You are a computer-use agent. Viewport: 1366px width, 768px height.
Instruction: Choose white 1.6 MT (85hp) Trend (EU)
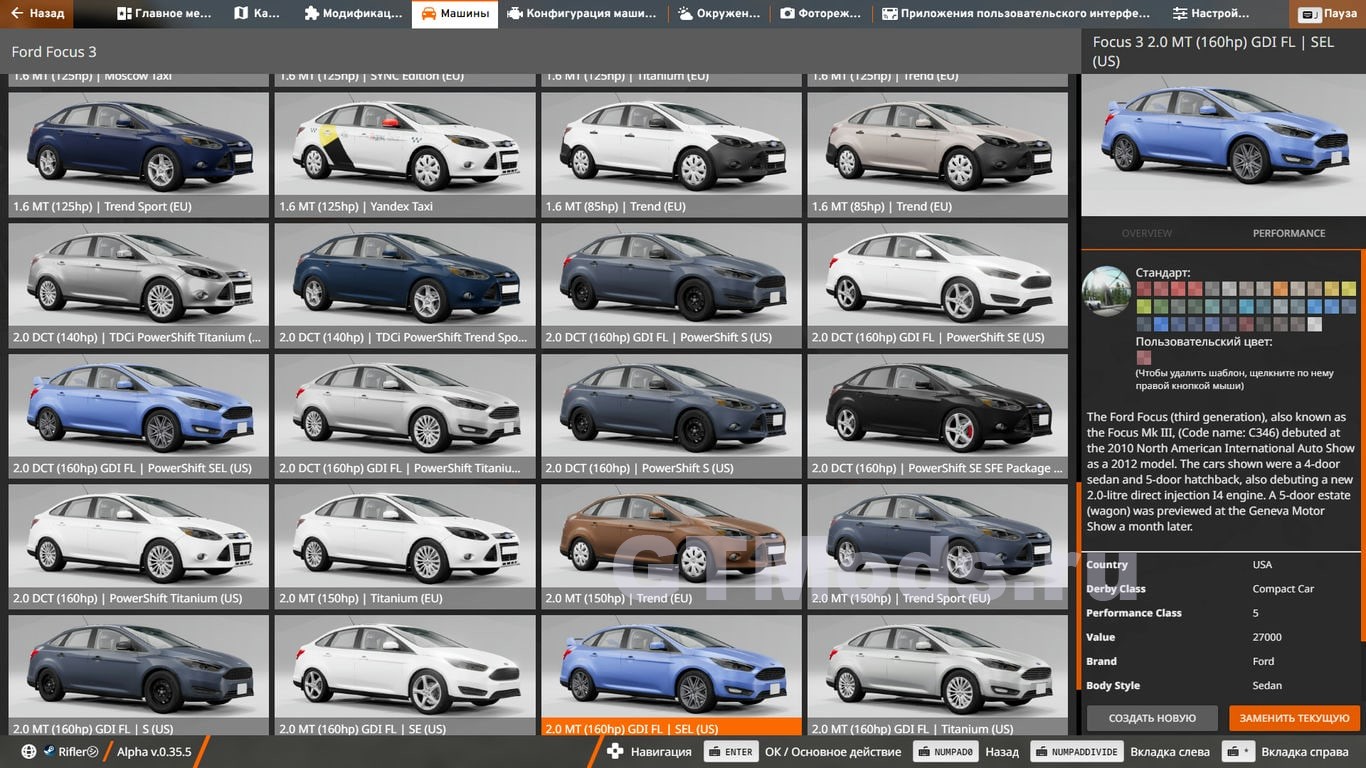point(671,156)
